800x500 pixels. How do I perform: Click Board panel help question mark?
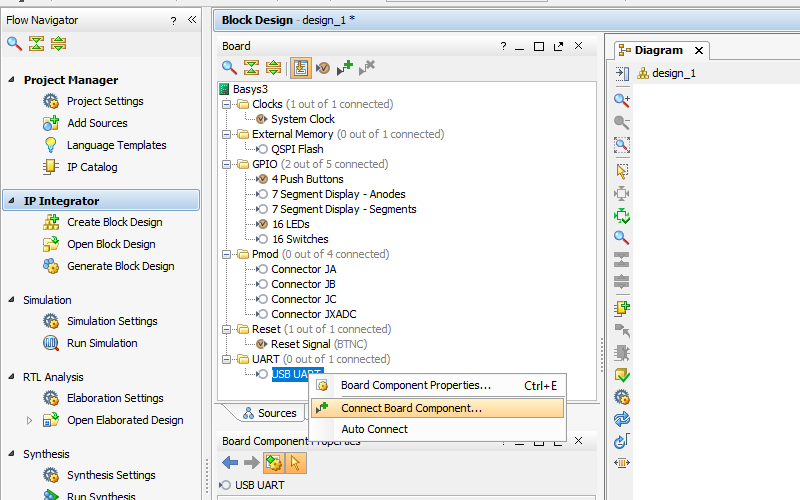[504, 46]
